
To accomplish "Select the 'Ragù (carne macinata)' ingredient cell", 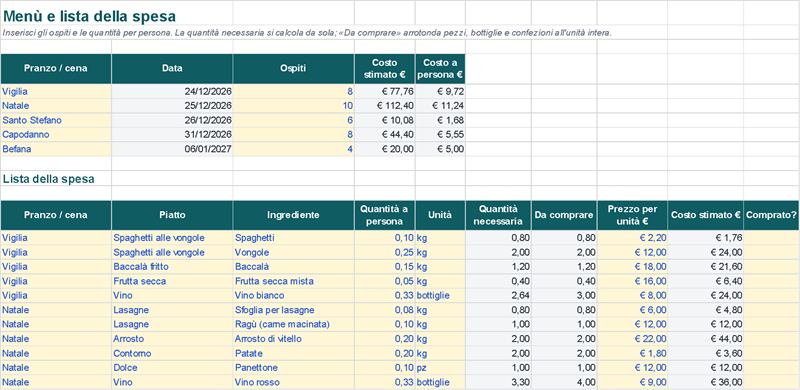I will coord(293,324).
